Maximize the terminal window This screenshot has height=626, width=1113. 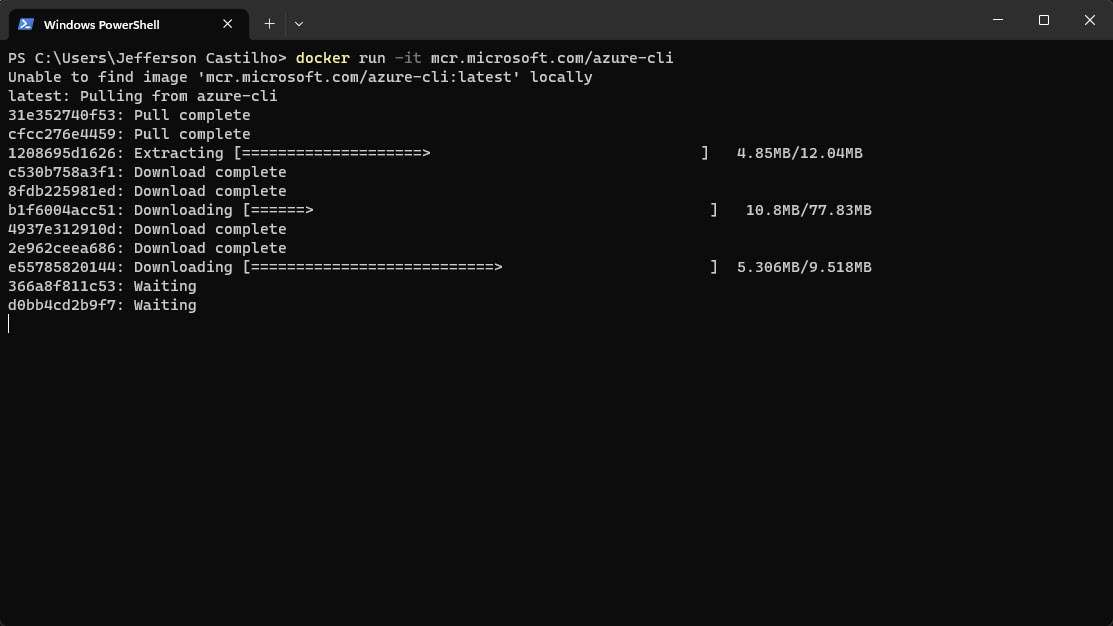tap(1043, 20)
